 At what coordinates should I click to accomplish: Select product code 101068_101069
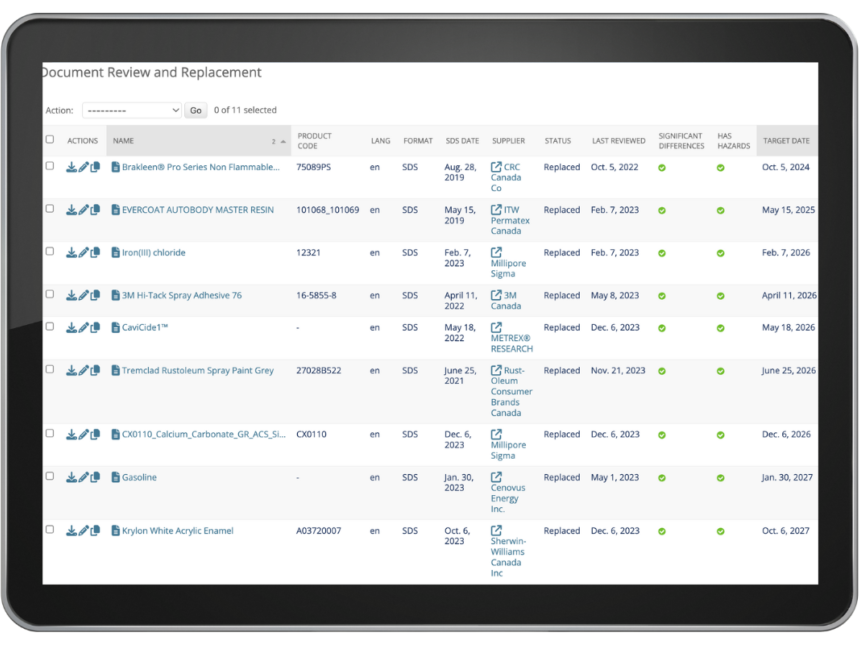coord(327,210)
